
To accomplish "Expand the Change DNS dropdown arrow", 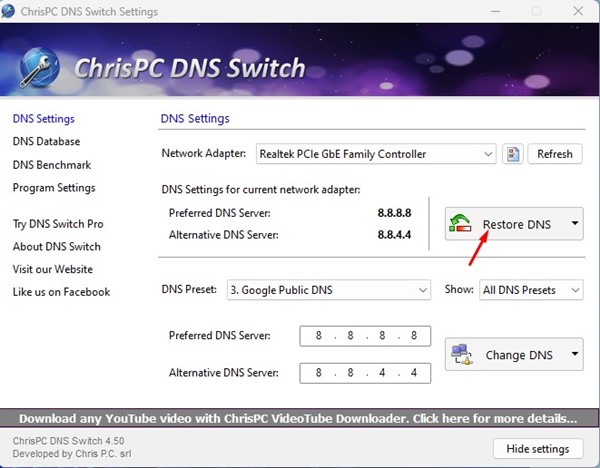I will (575, 354).
